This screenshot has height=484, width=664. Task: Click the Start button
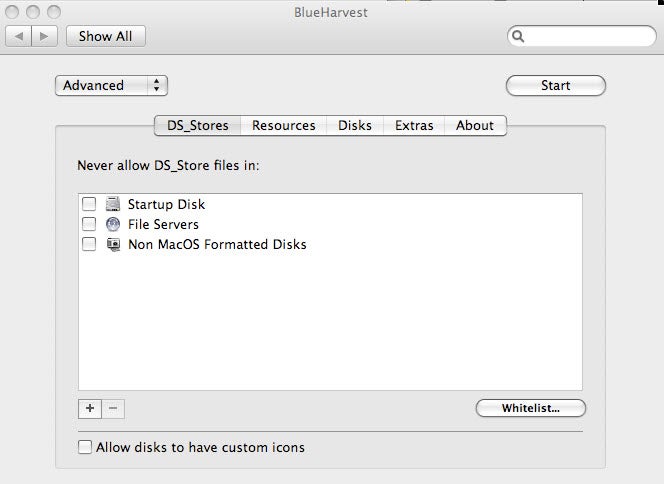coord(556,86)
